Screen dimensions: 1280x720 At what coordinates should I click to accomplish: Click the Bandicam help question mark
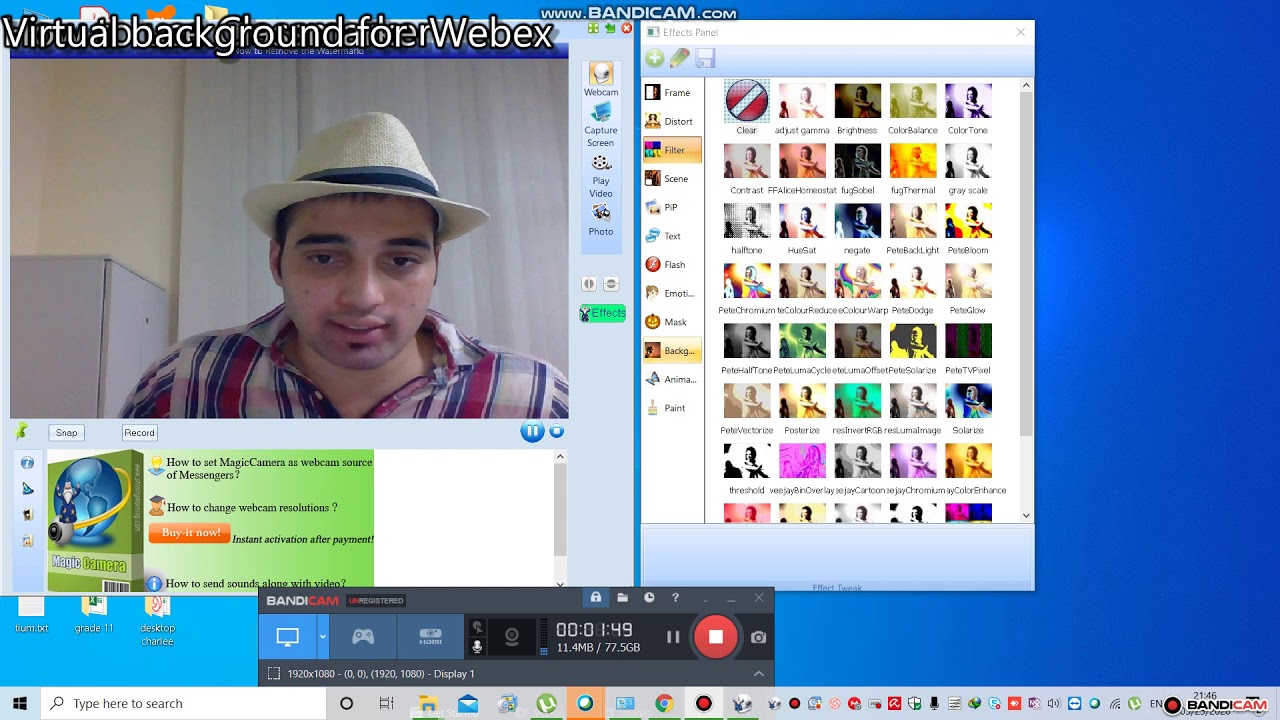(x=675, y=598)
